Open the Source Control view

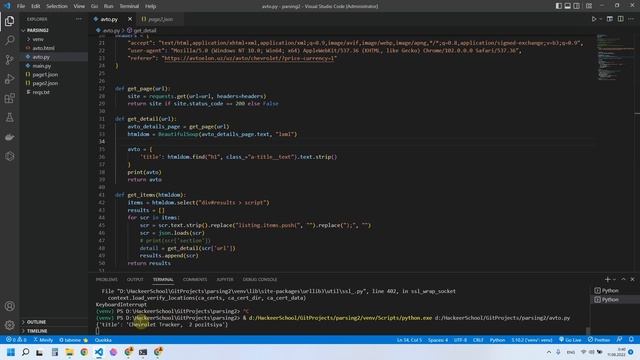tap(9, 60)
